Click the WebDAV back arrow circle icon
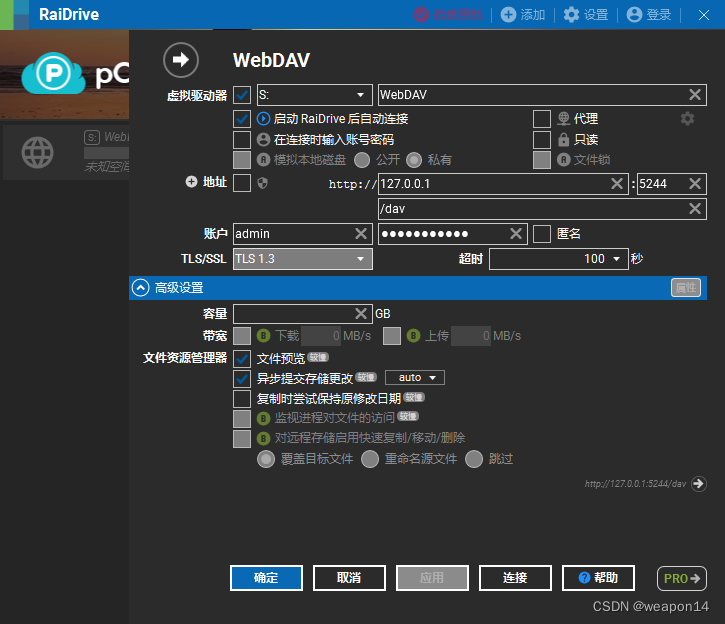The width and height of the screenshot is (725, 624). [181, 60]
